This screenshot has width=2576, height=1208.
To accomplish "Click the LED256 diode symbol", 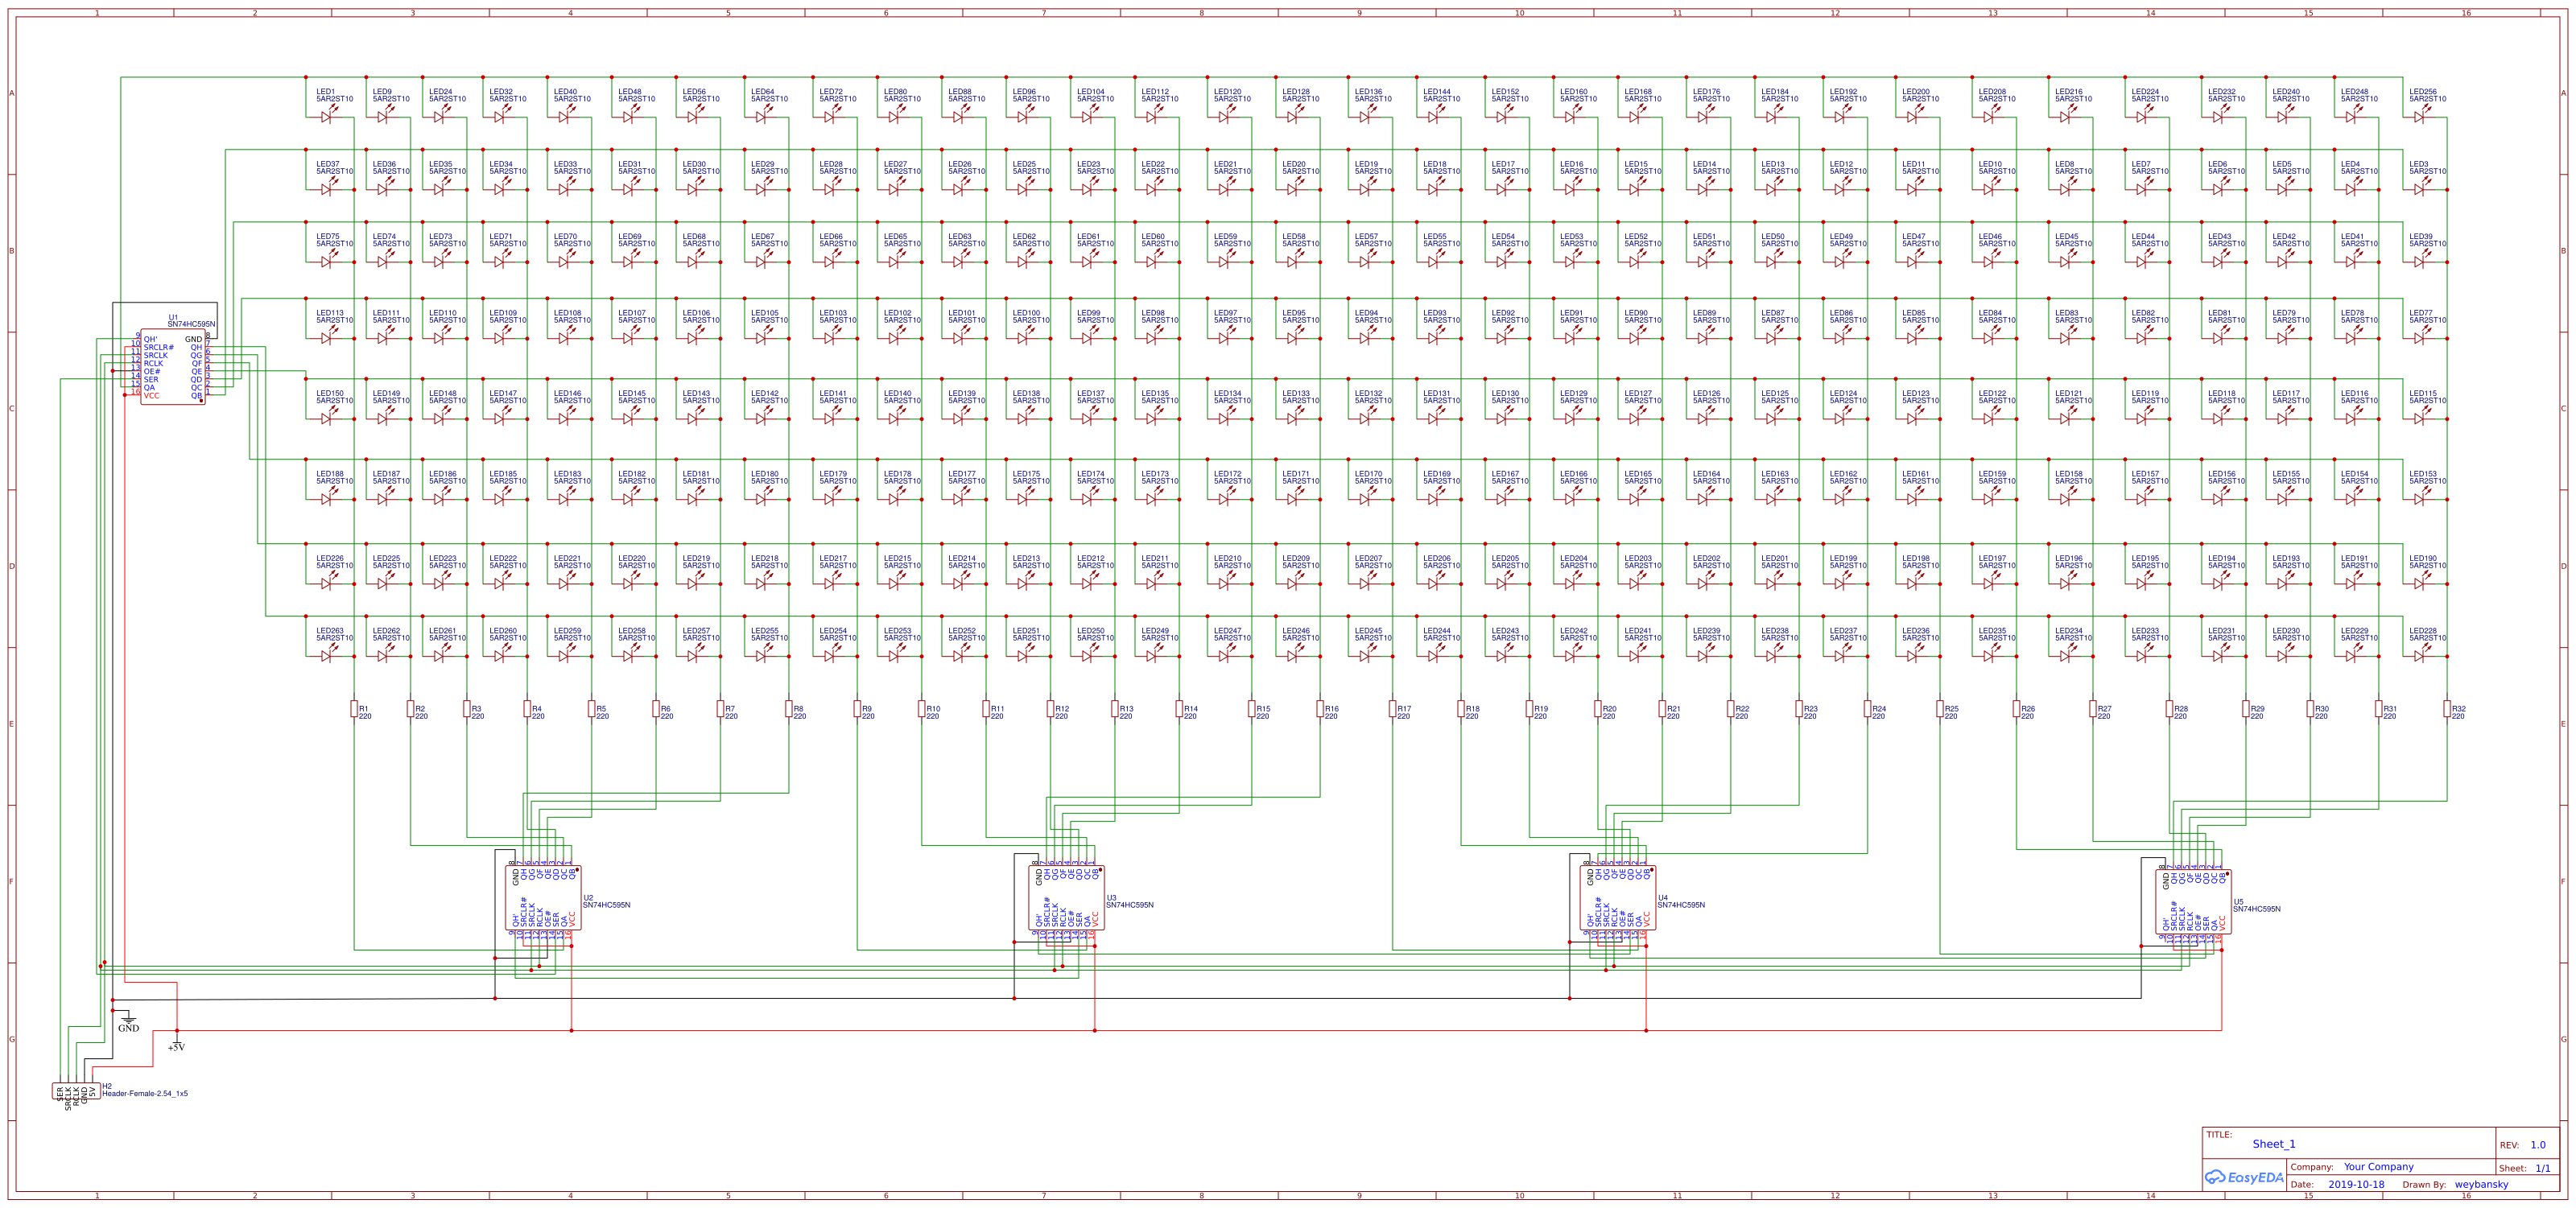I will (x=2420, y=117).
